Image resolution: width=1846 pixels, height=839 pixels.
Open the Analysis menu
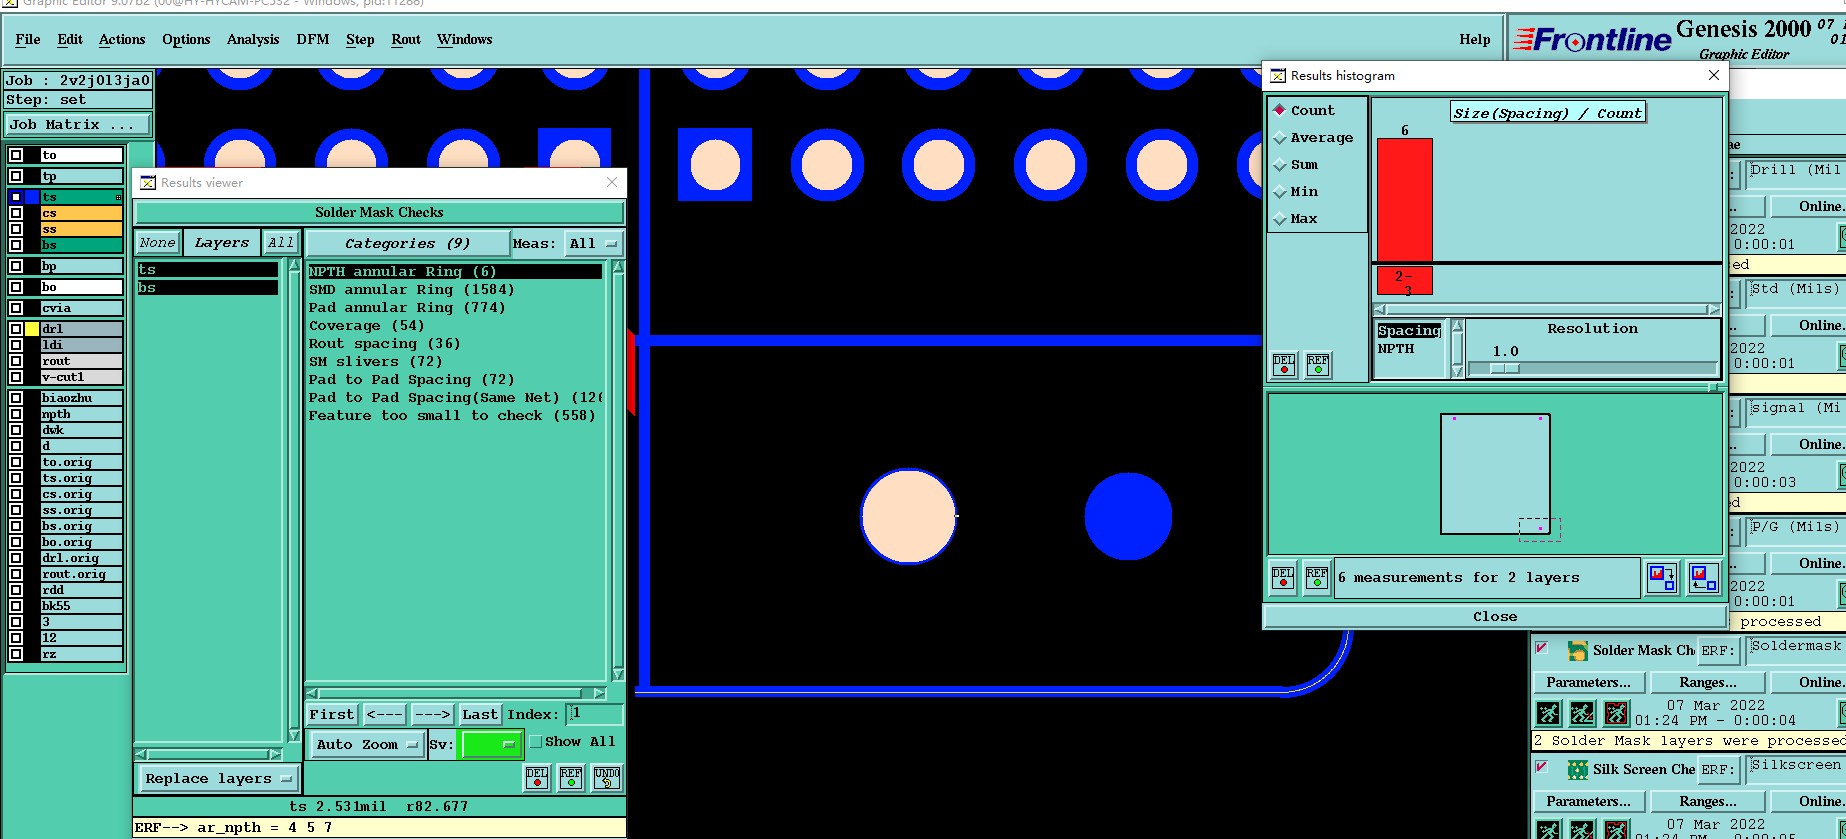[x=253, y=40]
